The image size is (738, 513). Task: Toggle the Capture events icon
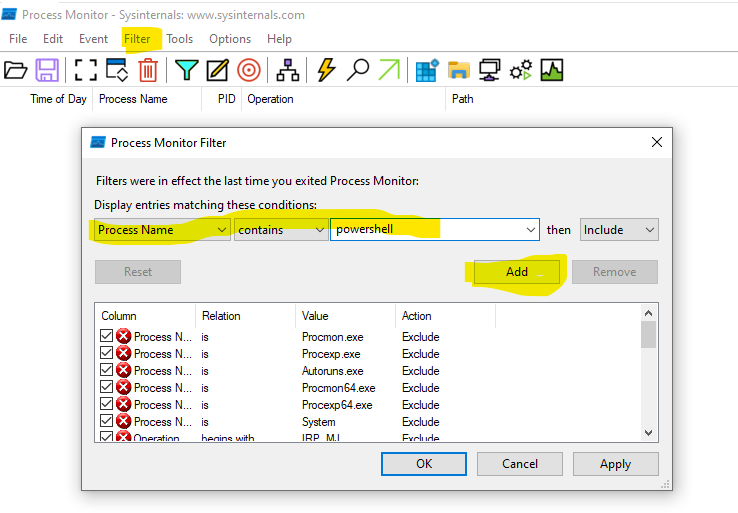86,71
